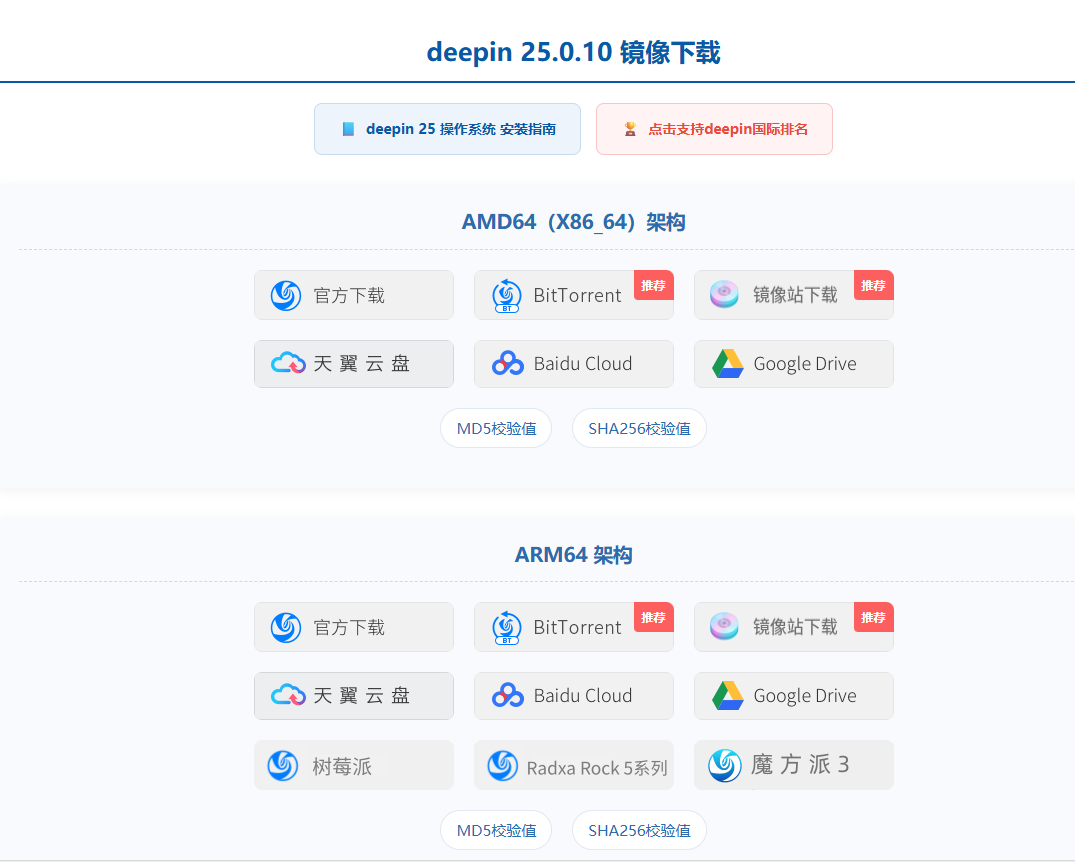Open the 魔方派 3 download

794,765
